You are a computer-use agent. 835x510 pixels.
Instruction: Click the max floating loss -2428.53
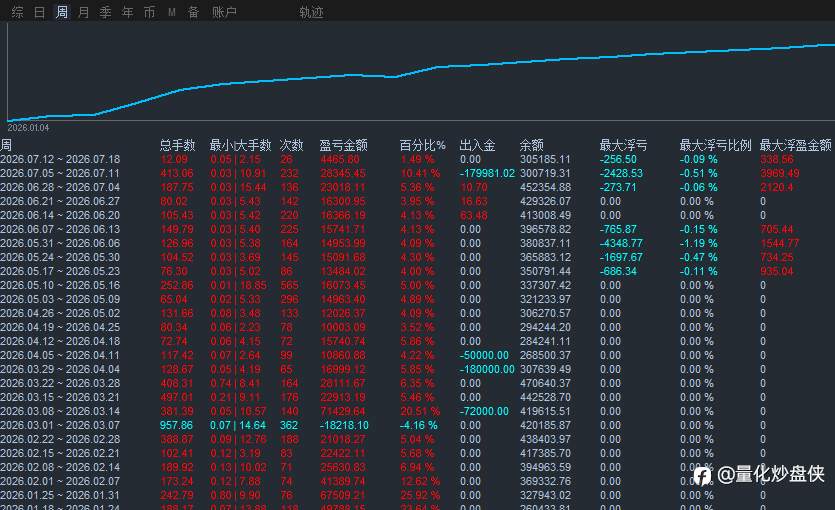(x=621, y=173)
